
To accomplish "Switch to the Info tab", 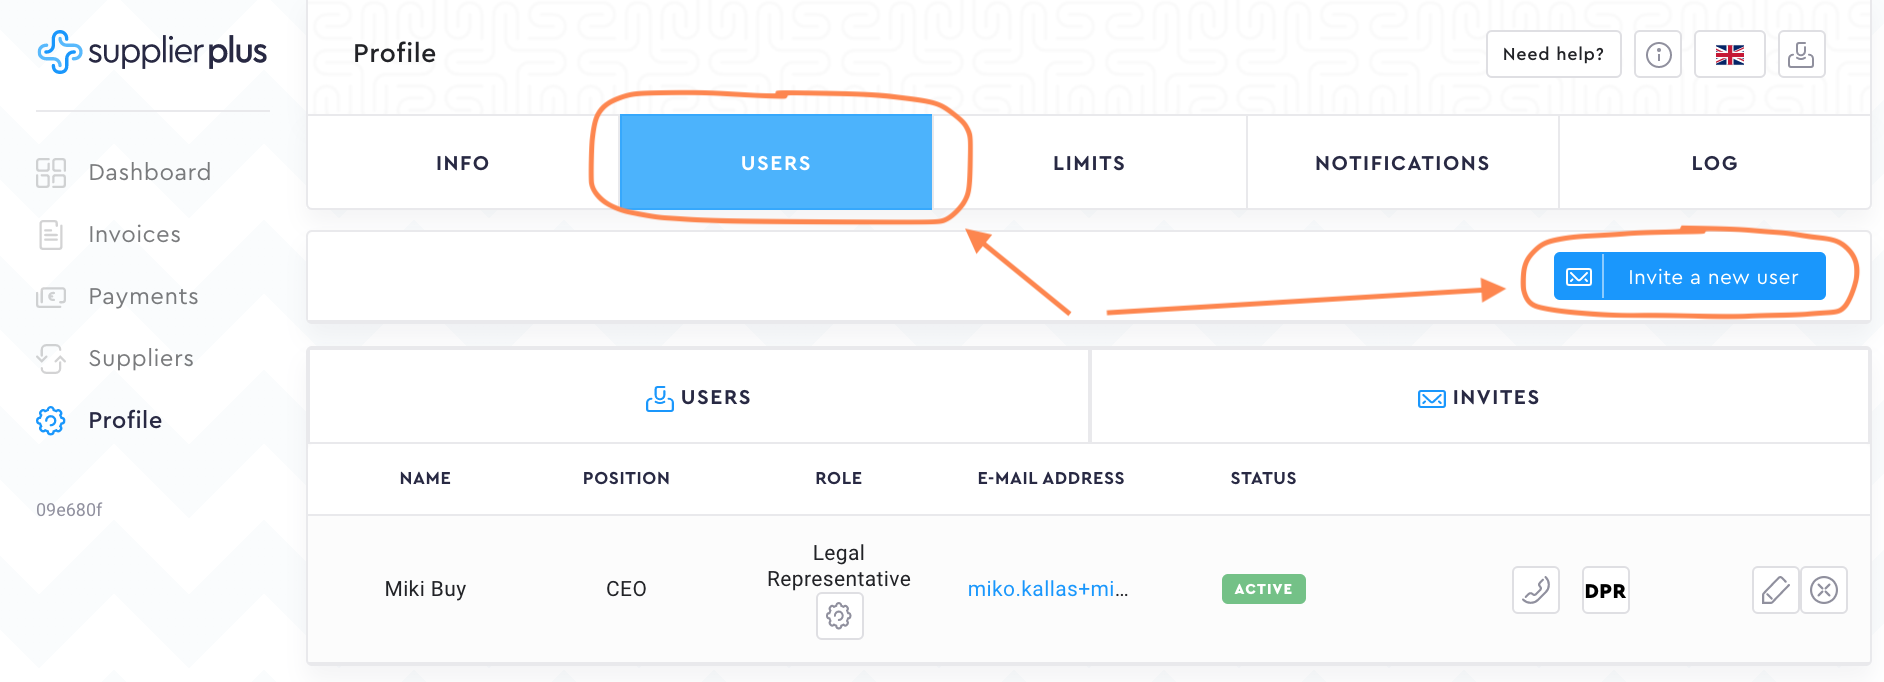I will 462,163.
